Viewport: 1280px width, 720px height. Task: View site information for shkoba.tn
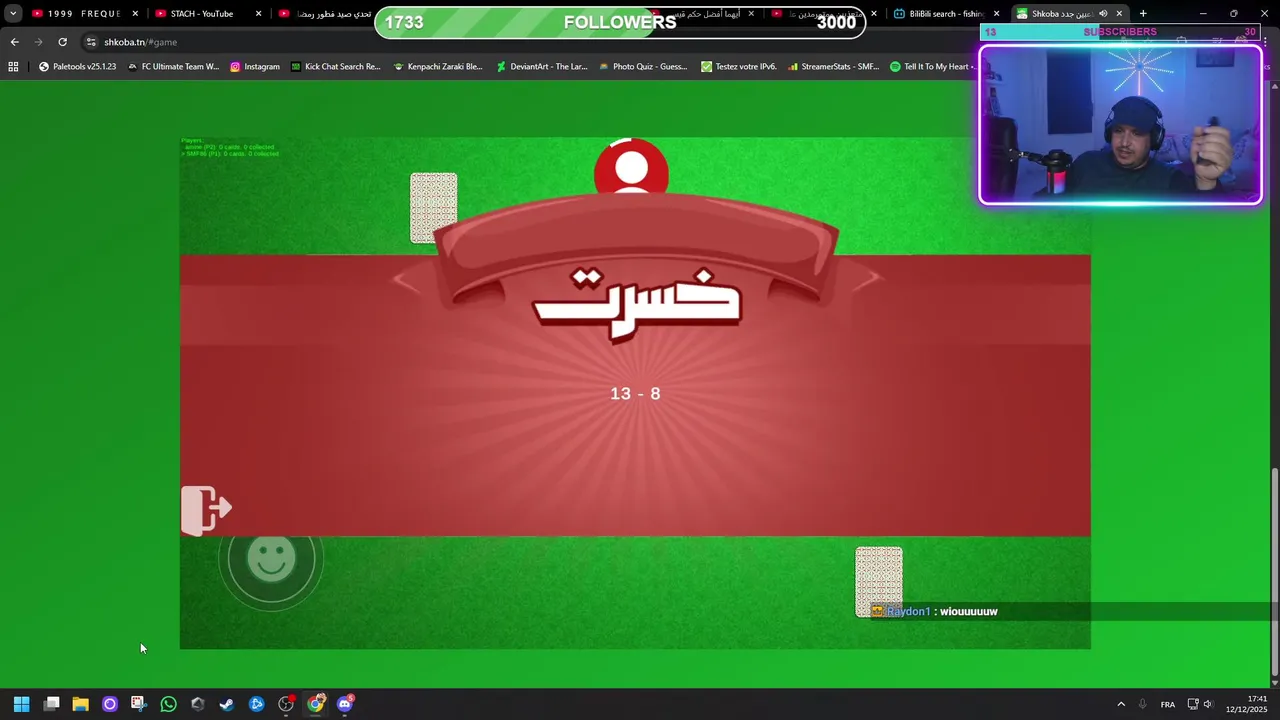coord(91,42)
